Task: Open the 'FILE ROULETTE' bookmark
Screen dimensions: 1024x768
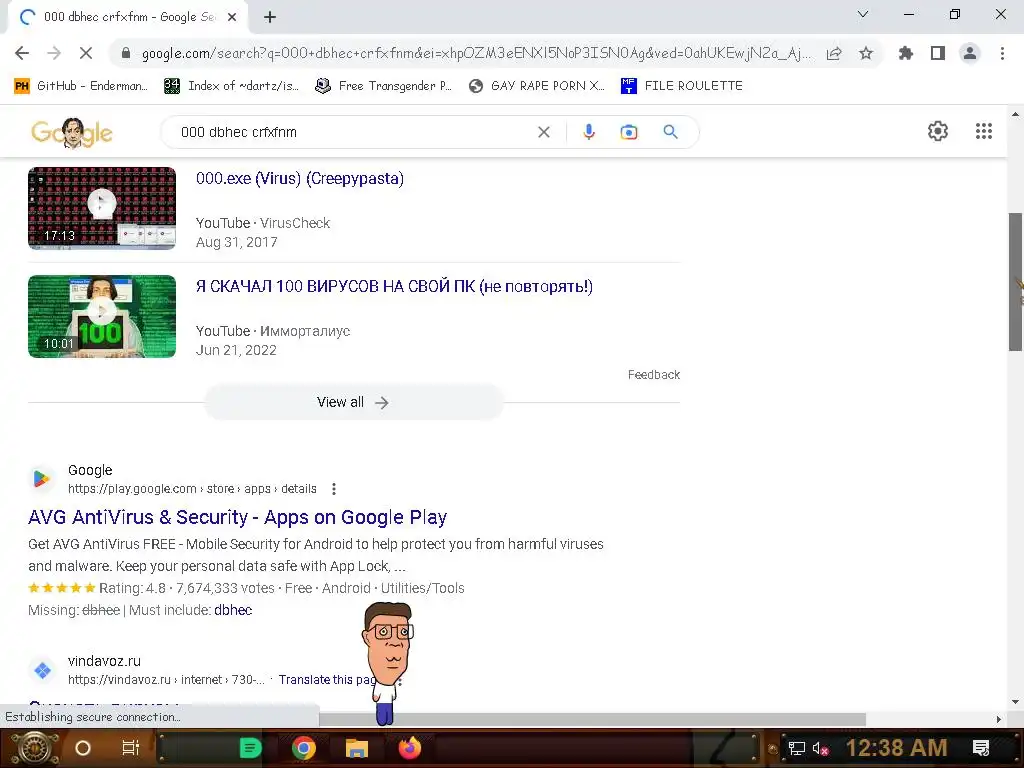Action: click(x=682, y=86)
